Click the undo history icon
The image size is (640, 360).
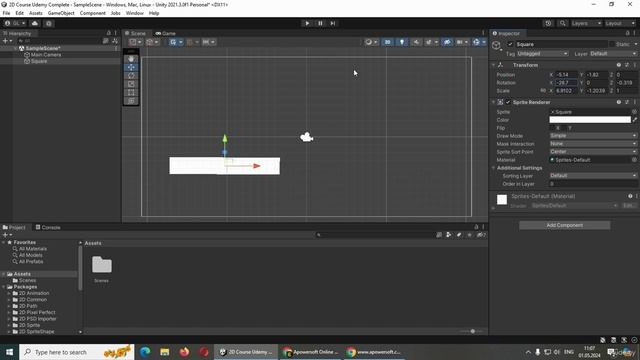coord(548,23)
